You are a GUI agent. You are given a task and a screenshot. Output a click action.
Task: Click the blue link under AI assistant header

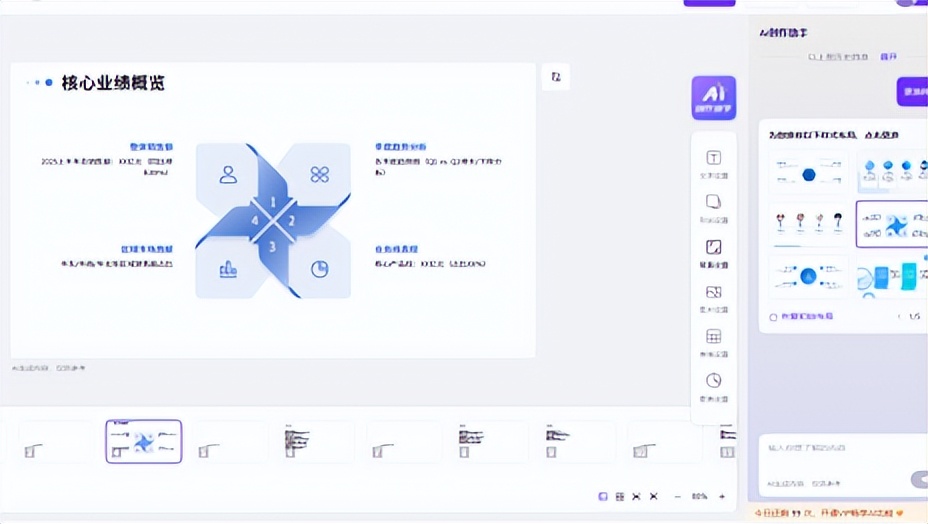click(888, 57)
